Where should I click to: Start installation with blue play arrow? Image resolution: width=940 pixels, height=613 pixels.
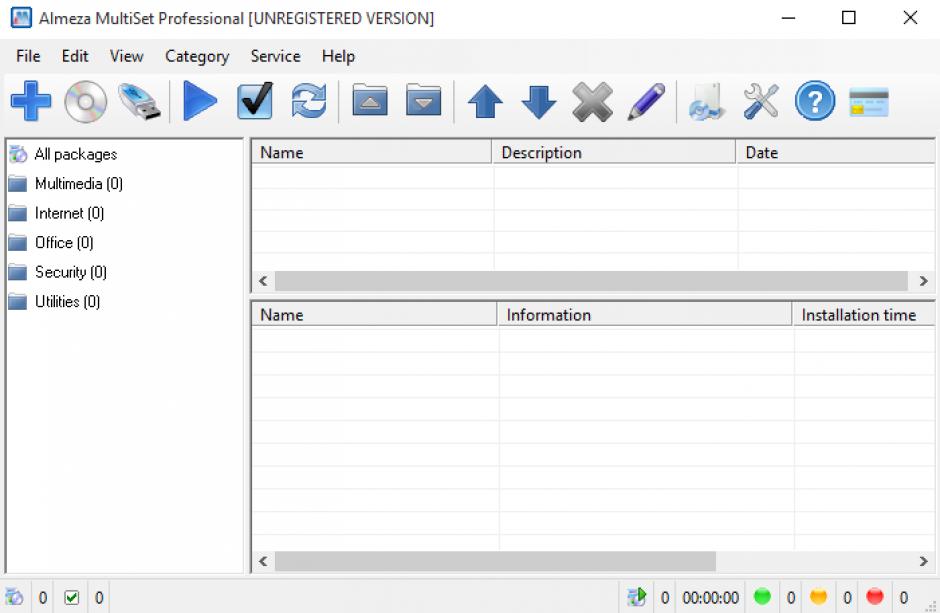(200, 101)
